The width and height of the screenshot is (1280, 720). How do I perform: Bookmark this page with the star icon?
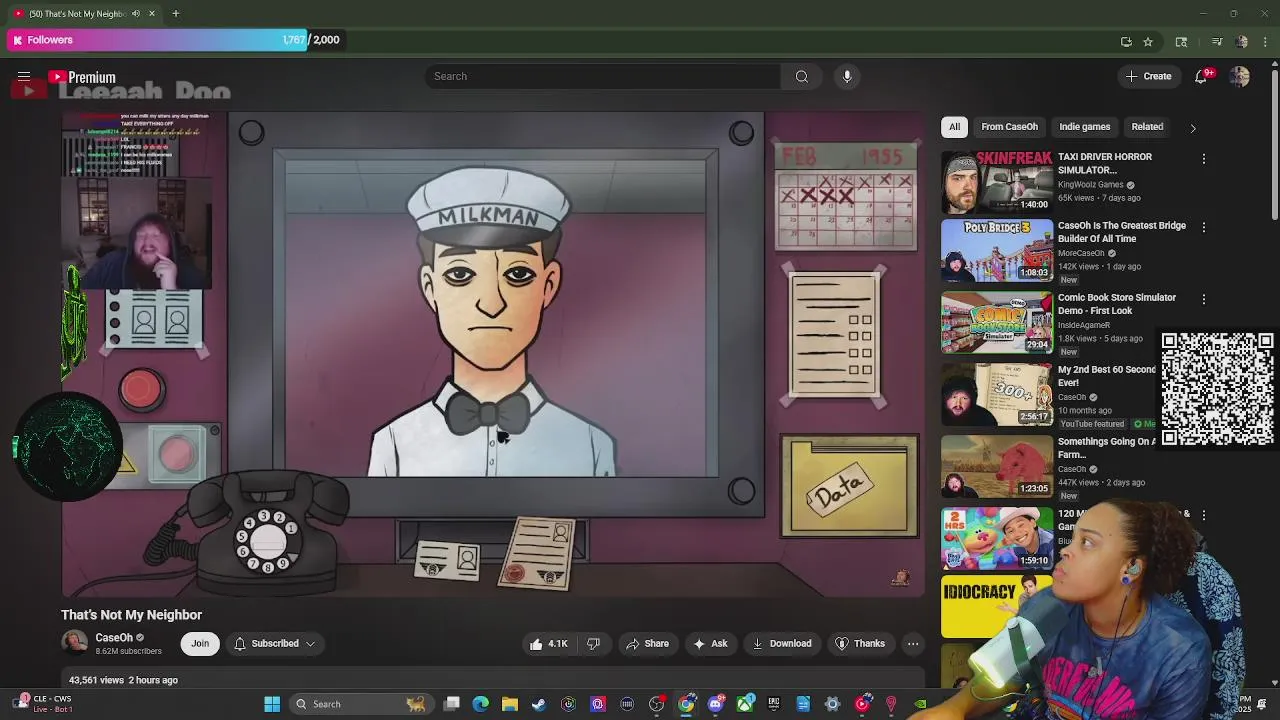(1148, 41)
